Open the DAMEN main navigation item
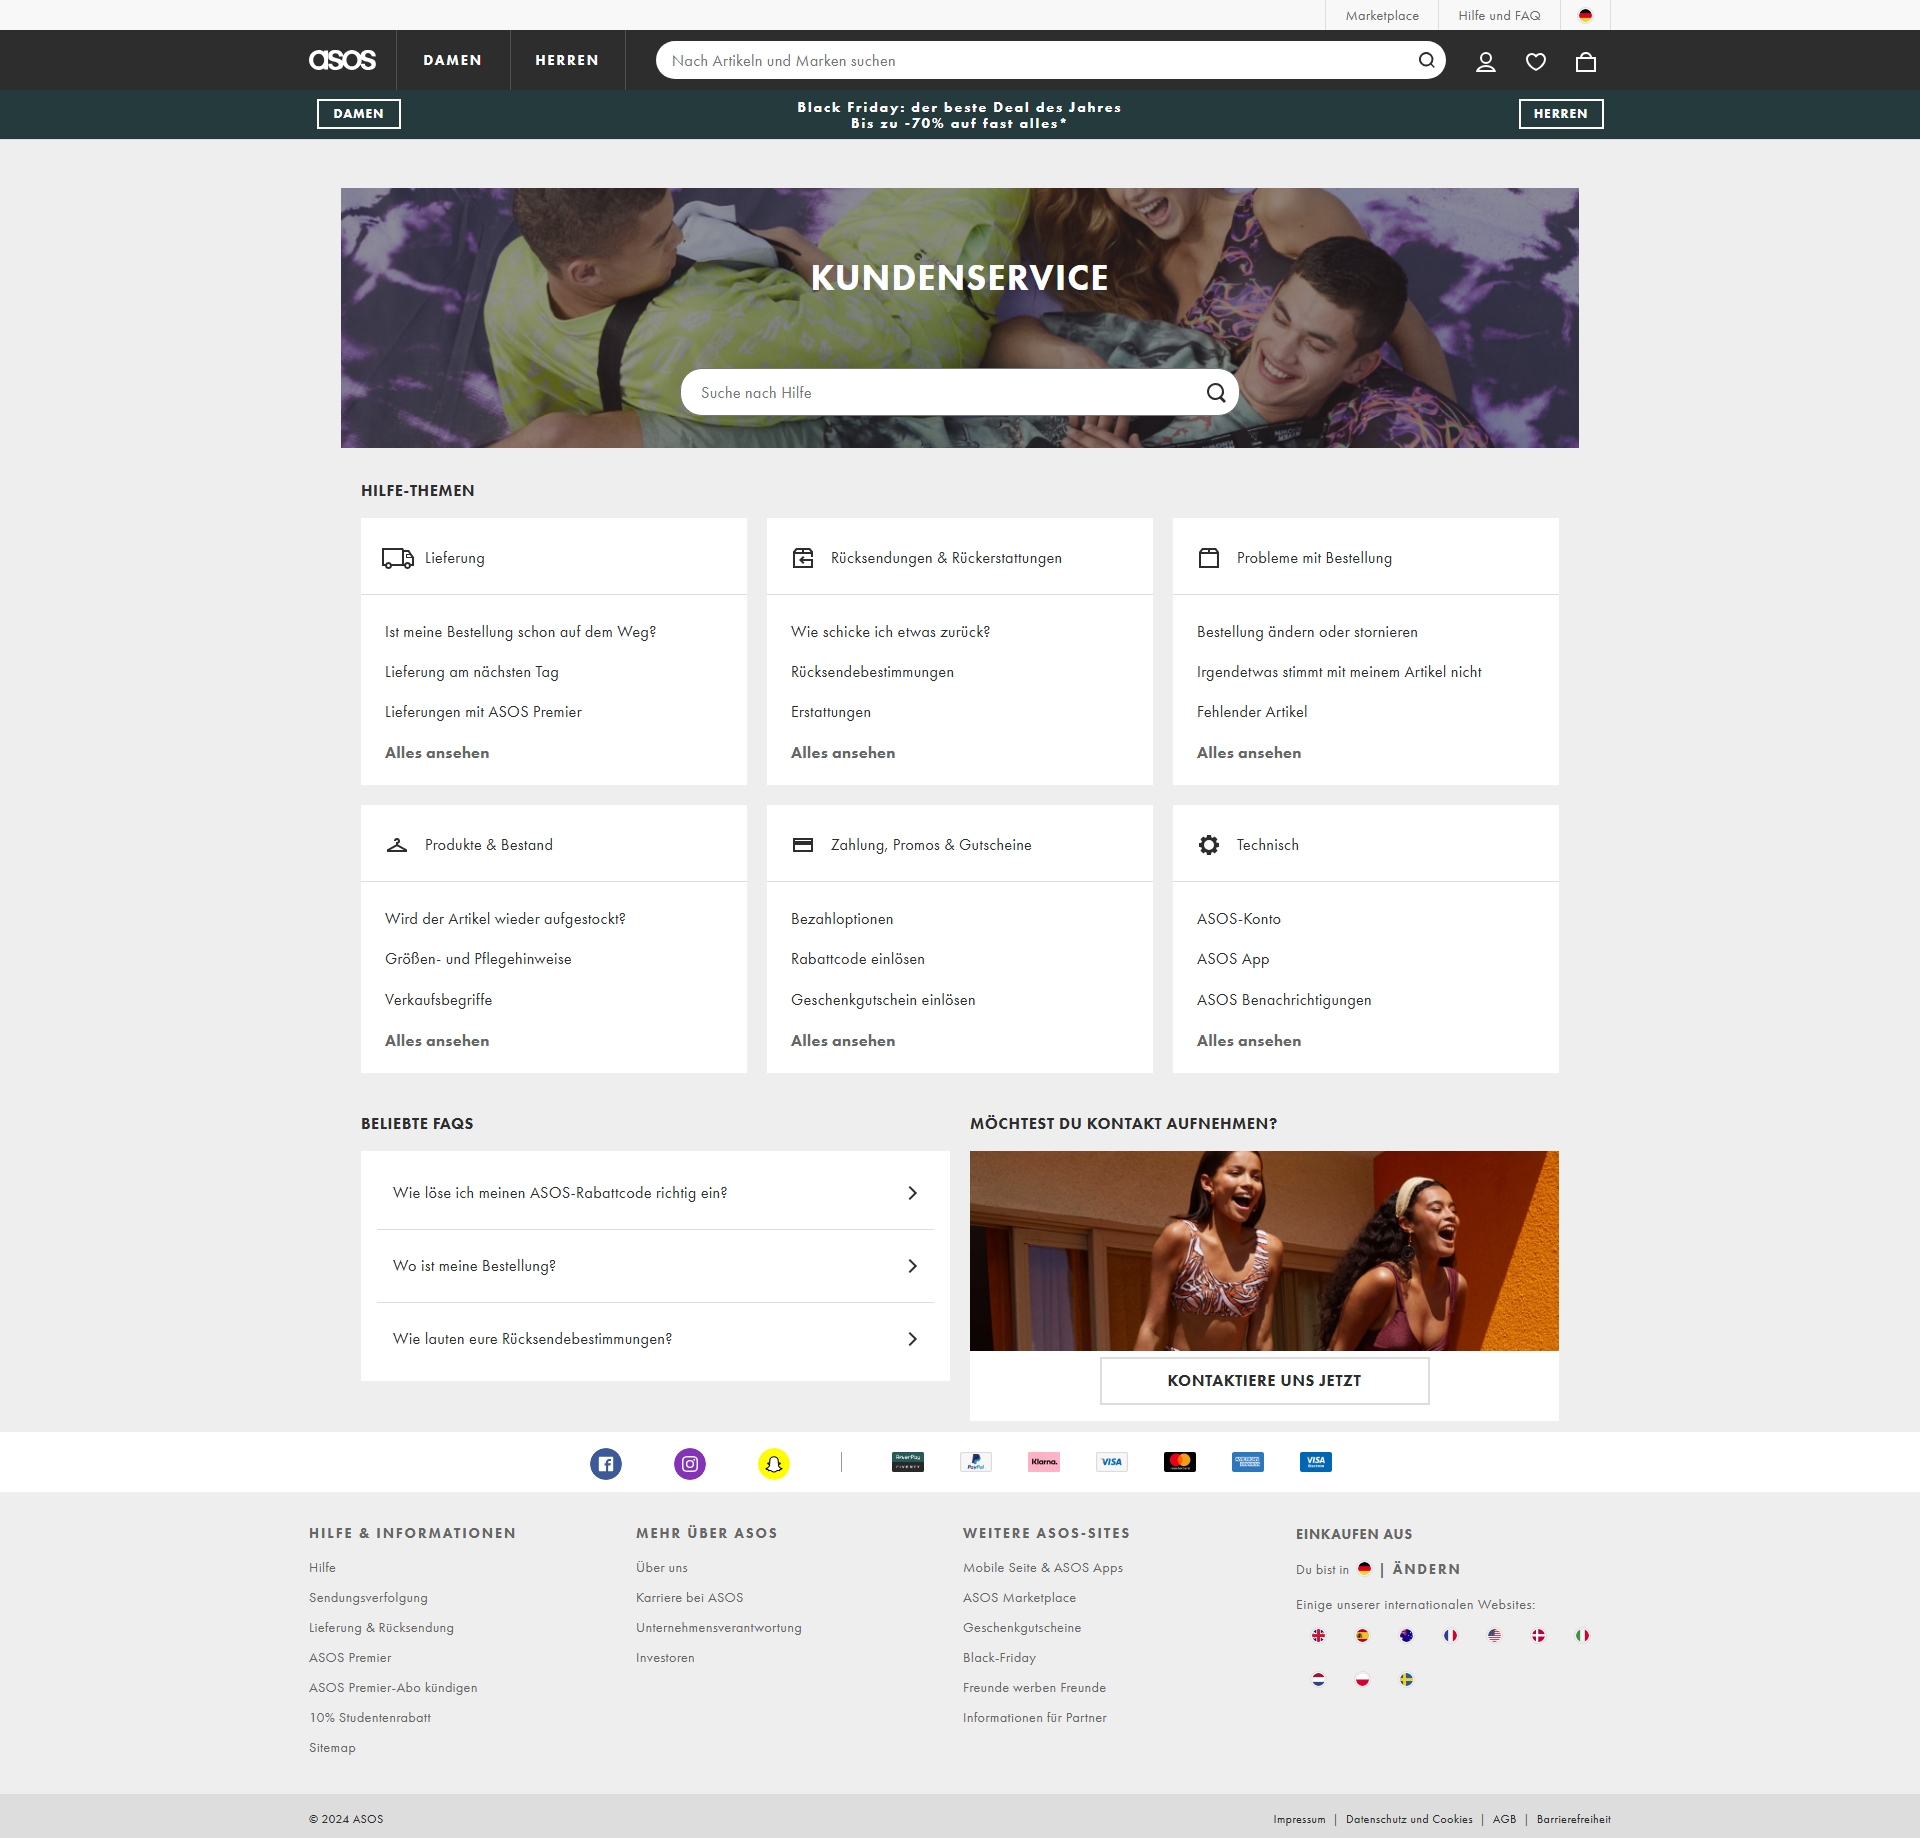1920x1838 pixels. pyautogui.click(x=452, y=60)
